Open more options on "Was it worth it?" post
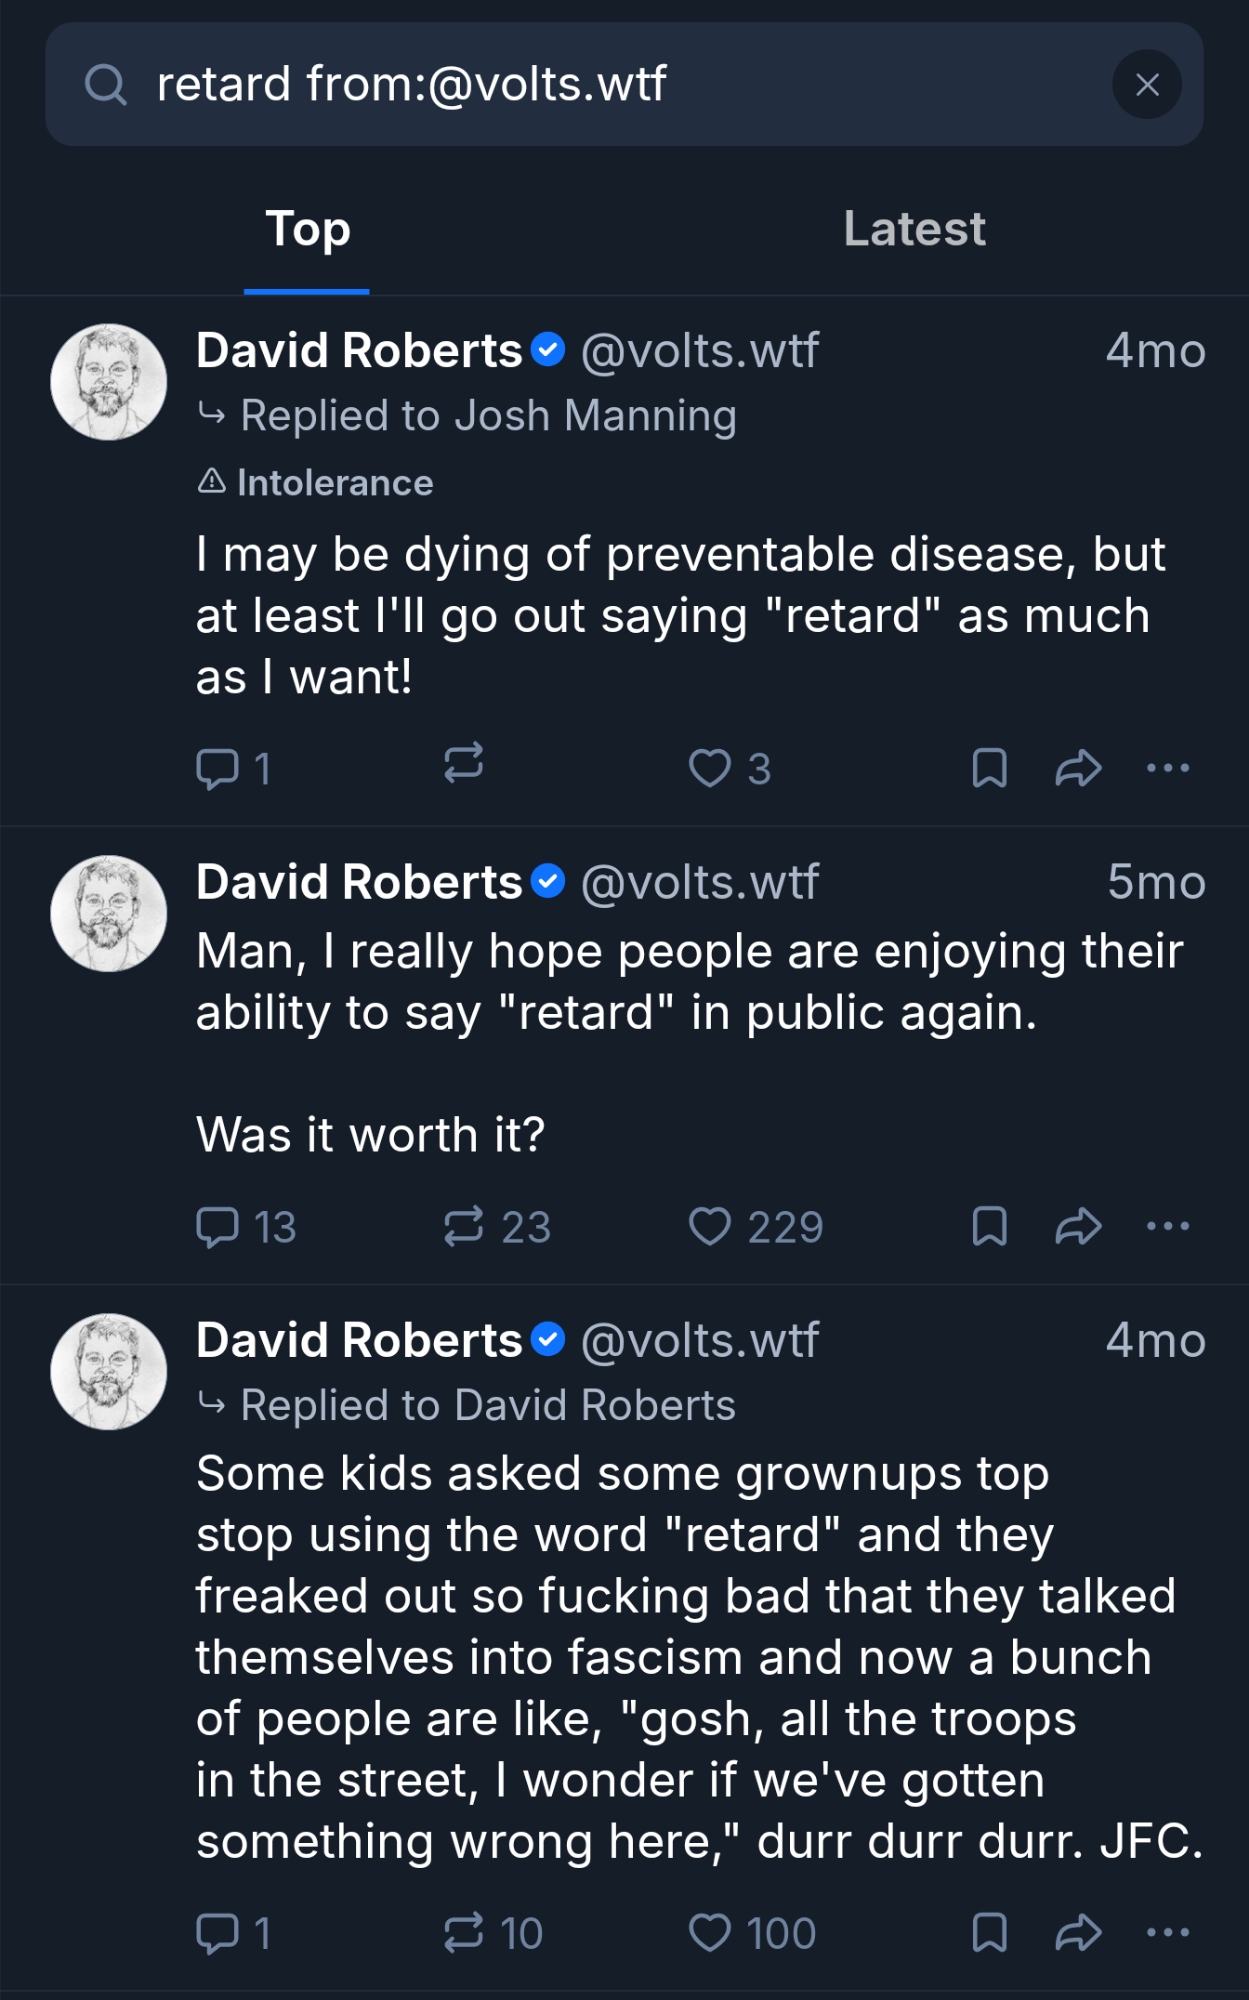This screenshot has width=1249, height=2000. pyautogui.click(x=1167, y=1226)
